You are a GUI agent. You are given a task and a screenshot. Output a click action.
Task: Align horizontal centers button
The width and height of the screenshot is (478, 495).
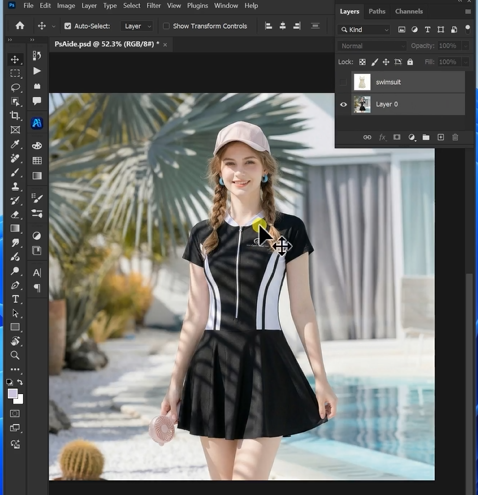pyautogui.click(x=283, y=26)
